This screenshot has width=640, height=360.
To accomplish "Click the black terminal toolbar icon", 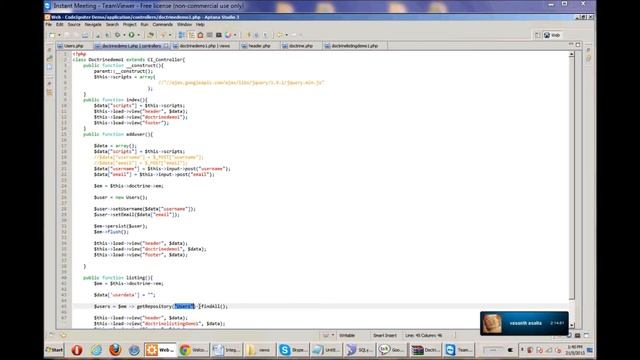I will [219, 35].
